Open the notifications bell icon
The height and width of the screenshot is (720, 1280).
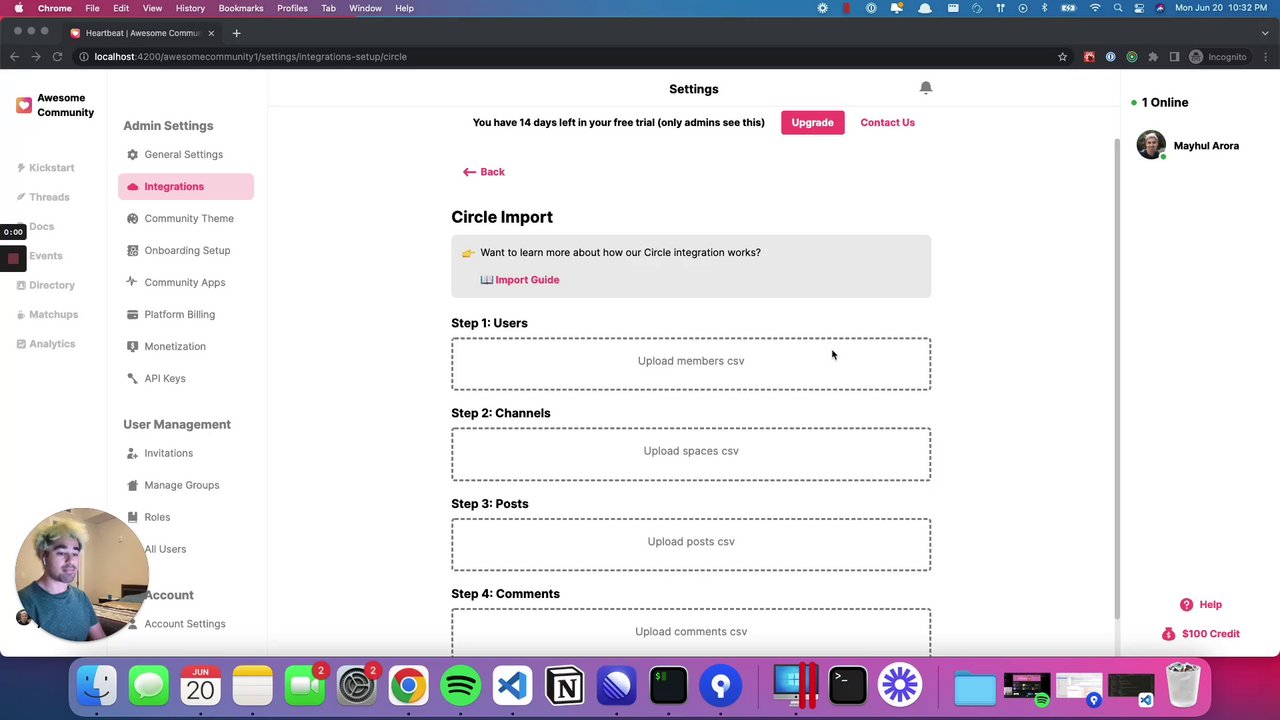point(926,88)
